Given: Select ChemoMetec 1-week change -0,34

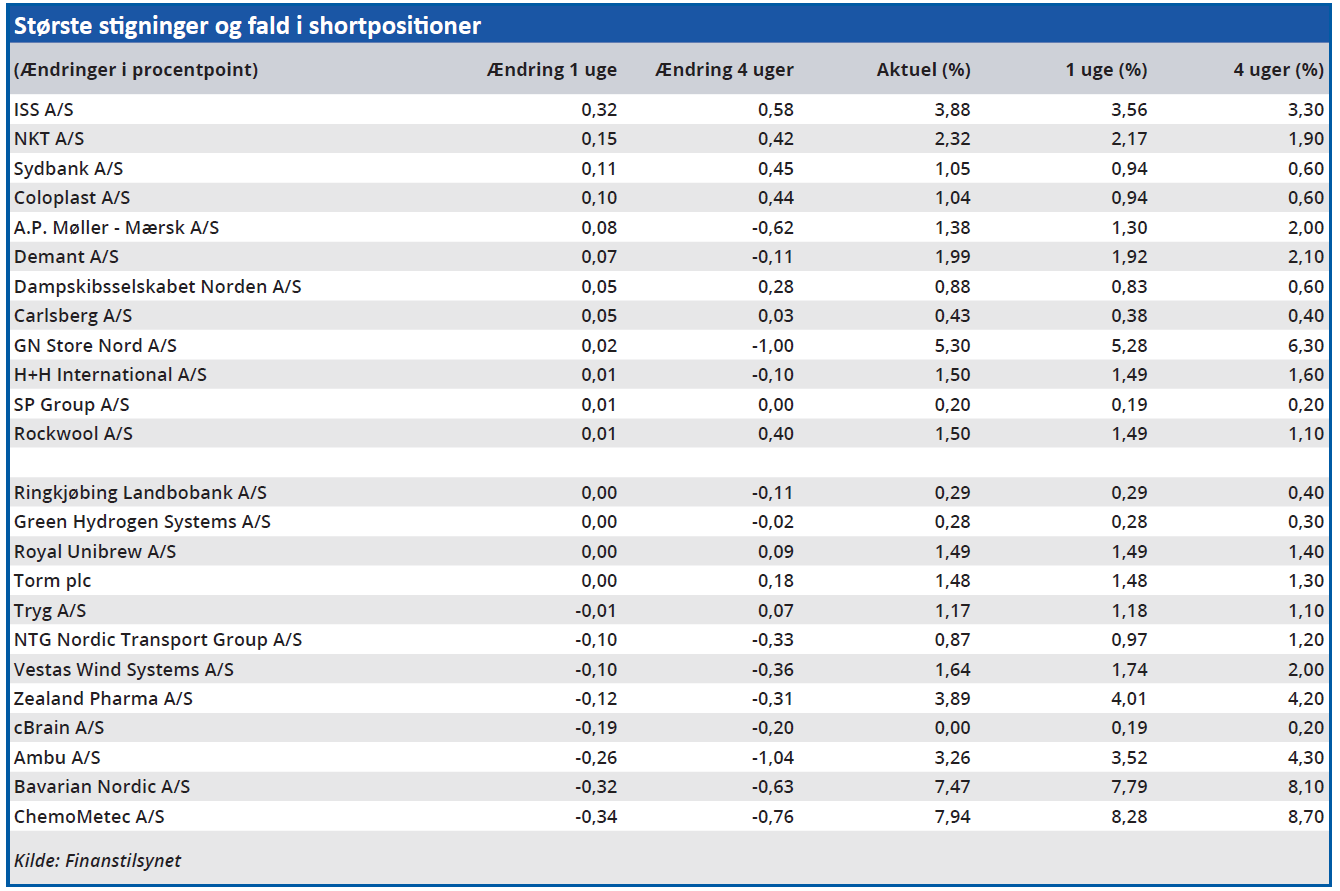Looking at the screenshot, I should (x=596, y=817).
